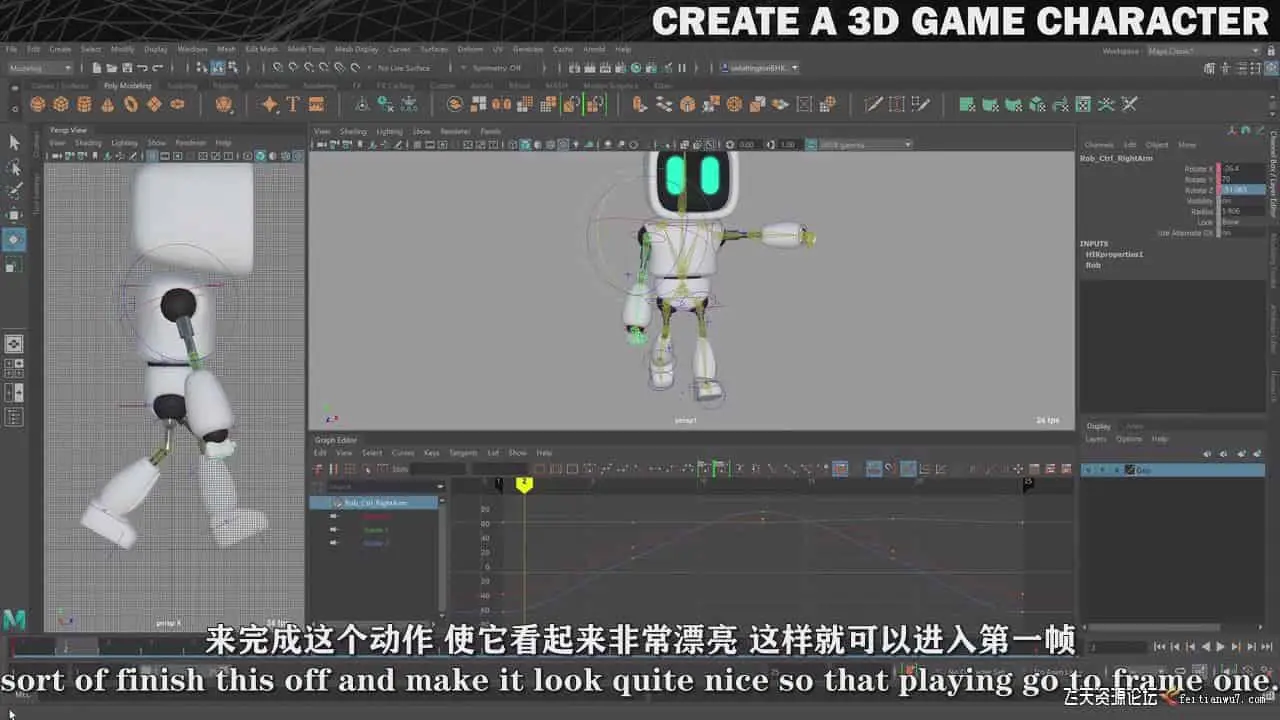Screen dimensions: 1280x720
Task: Click the Undo arrow icon
Action: tap(142, 68)
